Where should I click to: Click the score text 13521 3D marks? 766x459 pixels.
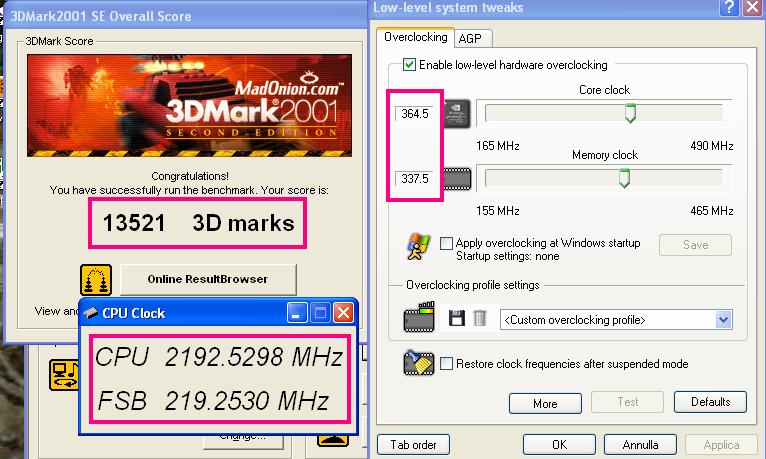click(x=198, y=223)
